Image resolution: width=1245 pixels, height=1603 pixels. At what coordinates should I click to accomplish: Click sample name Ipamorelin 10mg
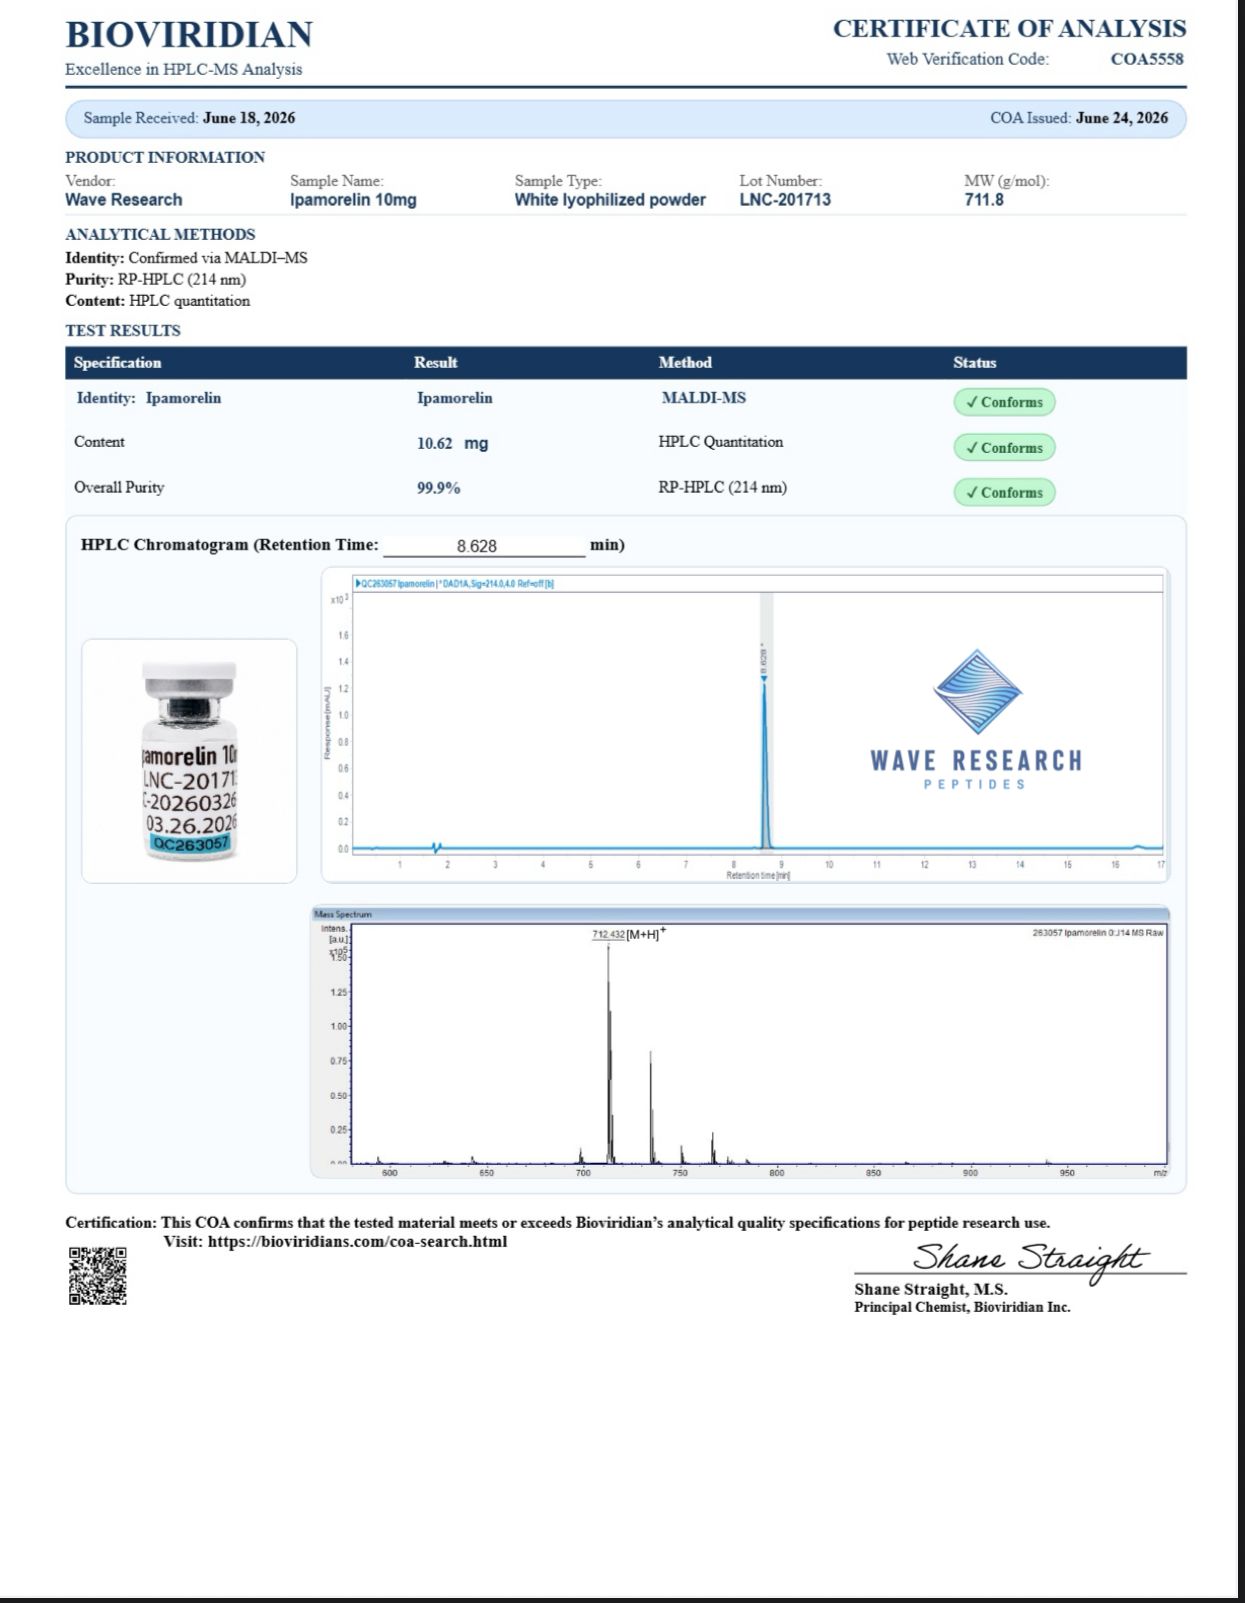tap(353, 199)
